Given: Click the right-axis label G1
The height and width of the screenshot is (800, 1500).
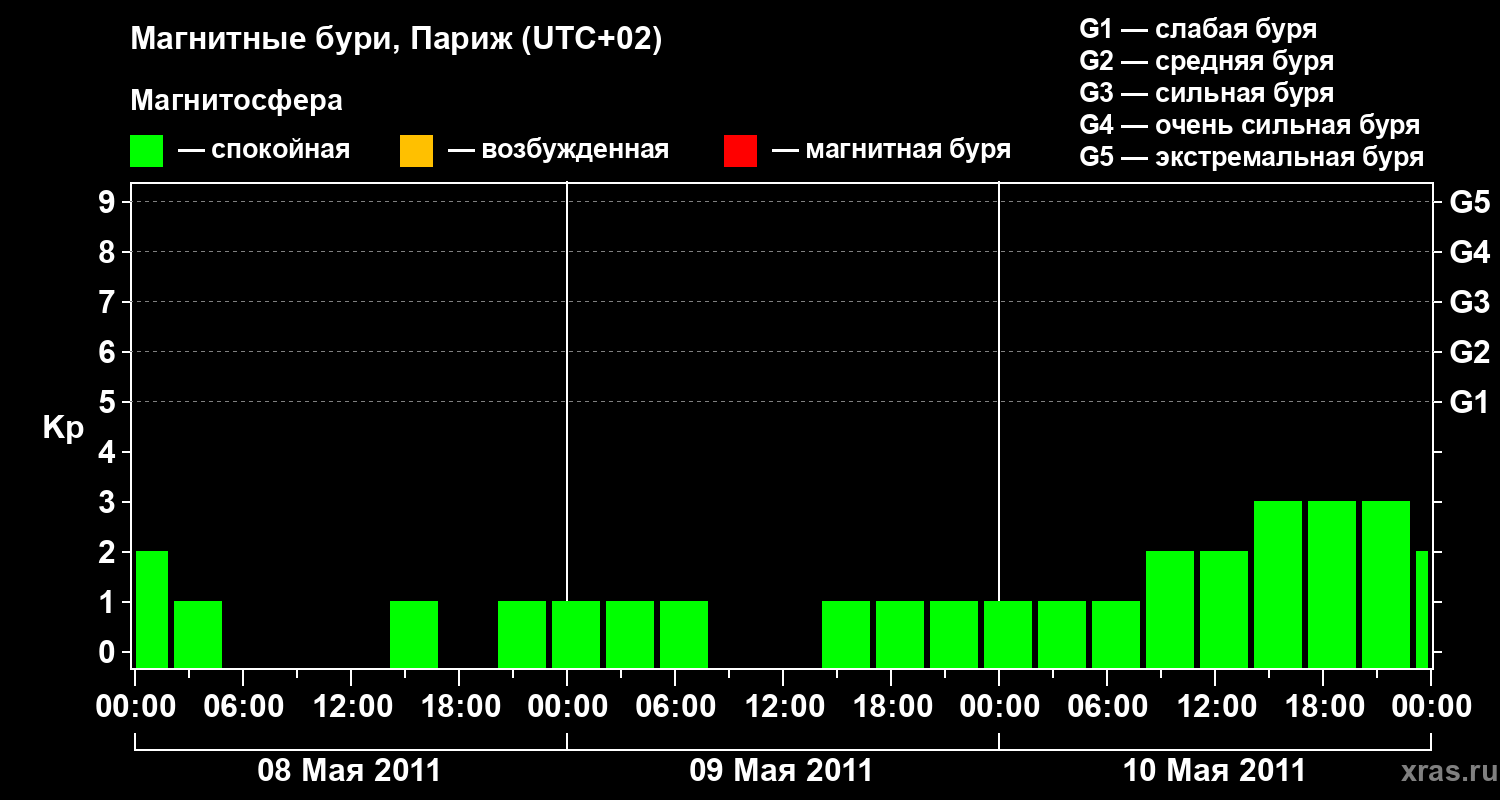Looking at the screenshot, I should point(1469,402).
